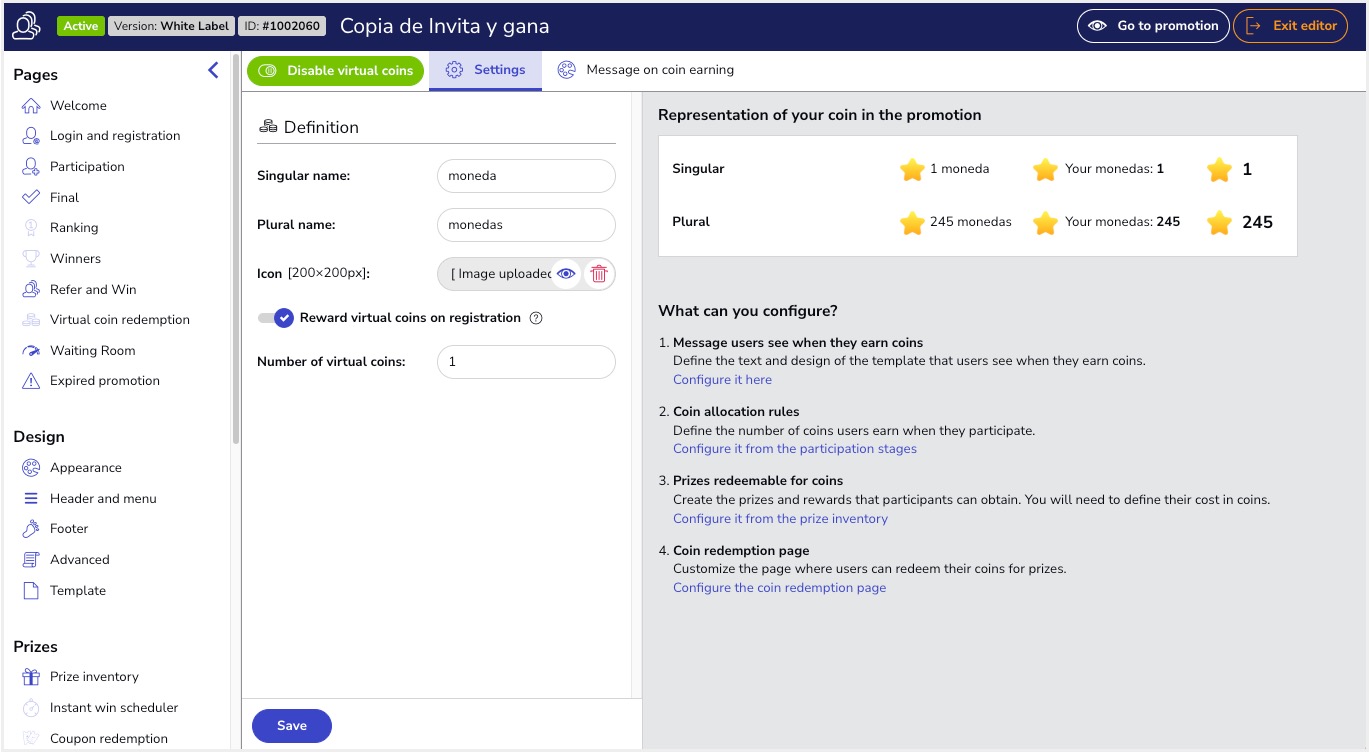The image size is (1369, 753).
Task: Click the Save button
Action: [291, 726]
